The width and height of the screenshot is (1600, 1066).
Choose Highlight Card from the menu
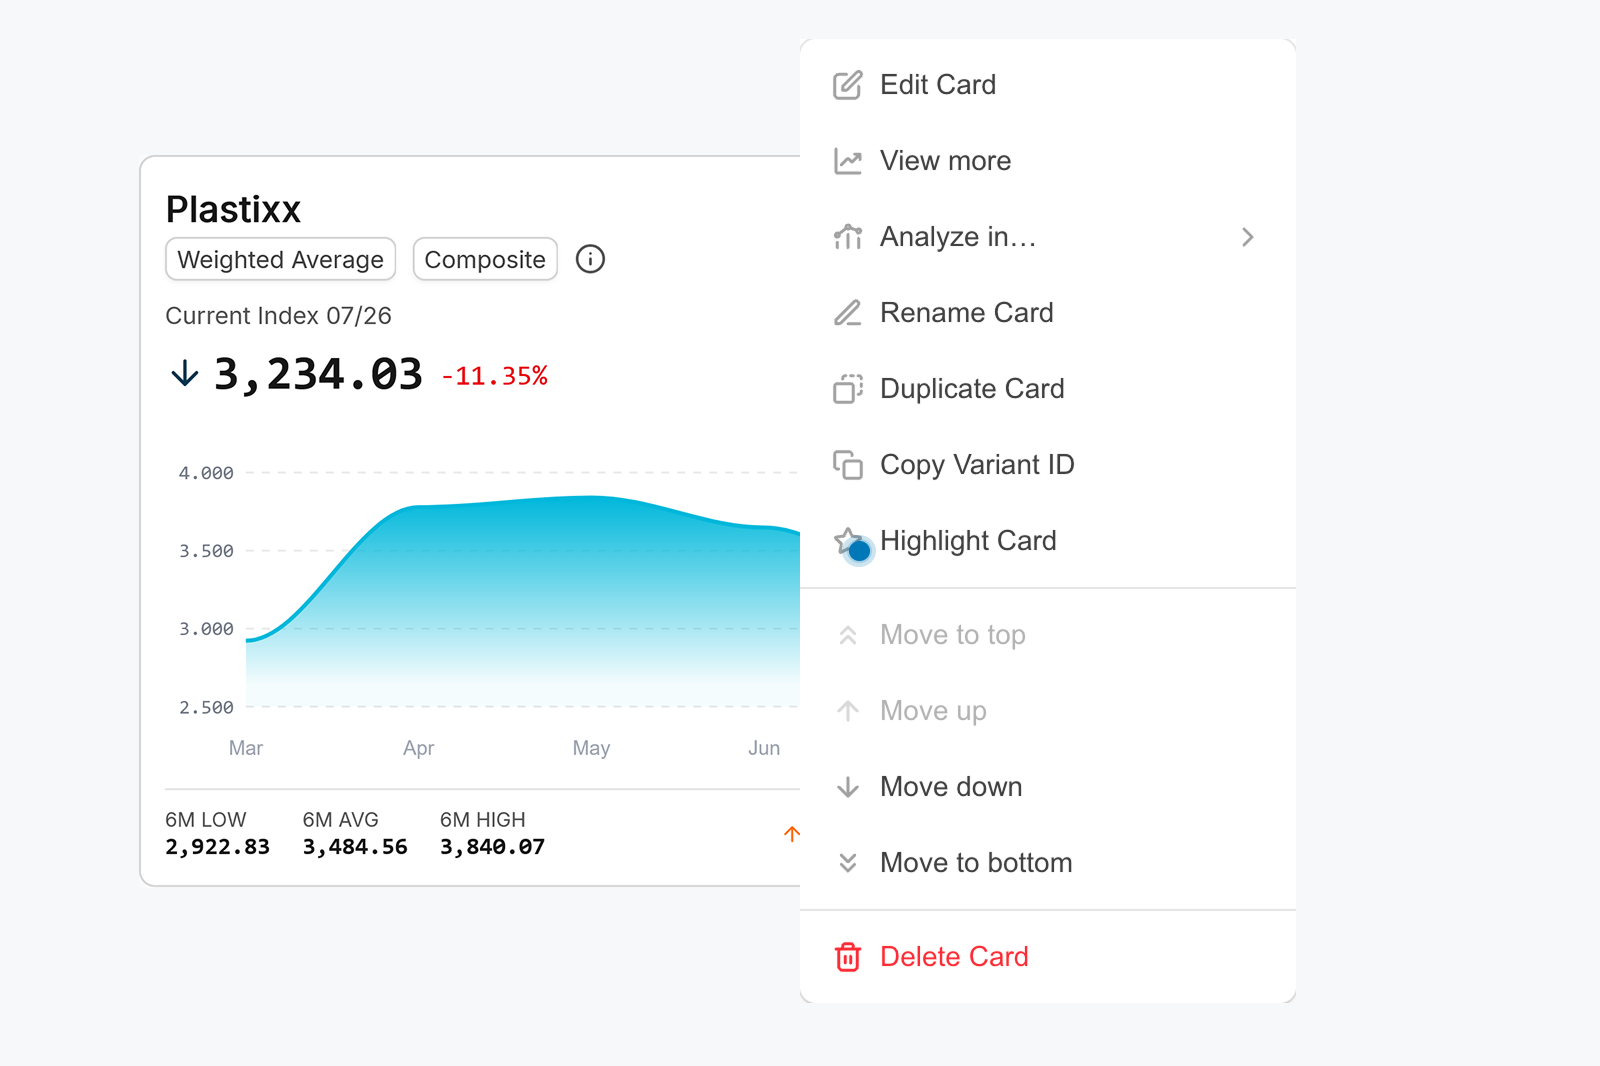click(x=1048, y=541)
